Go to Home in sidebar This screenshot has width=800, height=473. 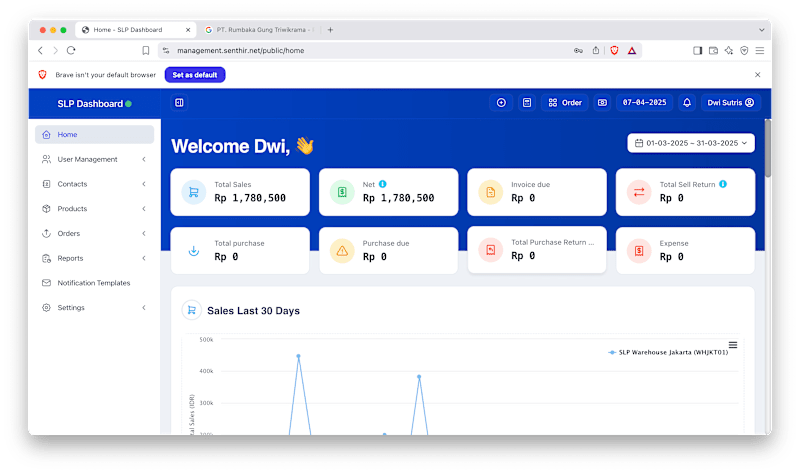[94, 134]
